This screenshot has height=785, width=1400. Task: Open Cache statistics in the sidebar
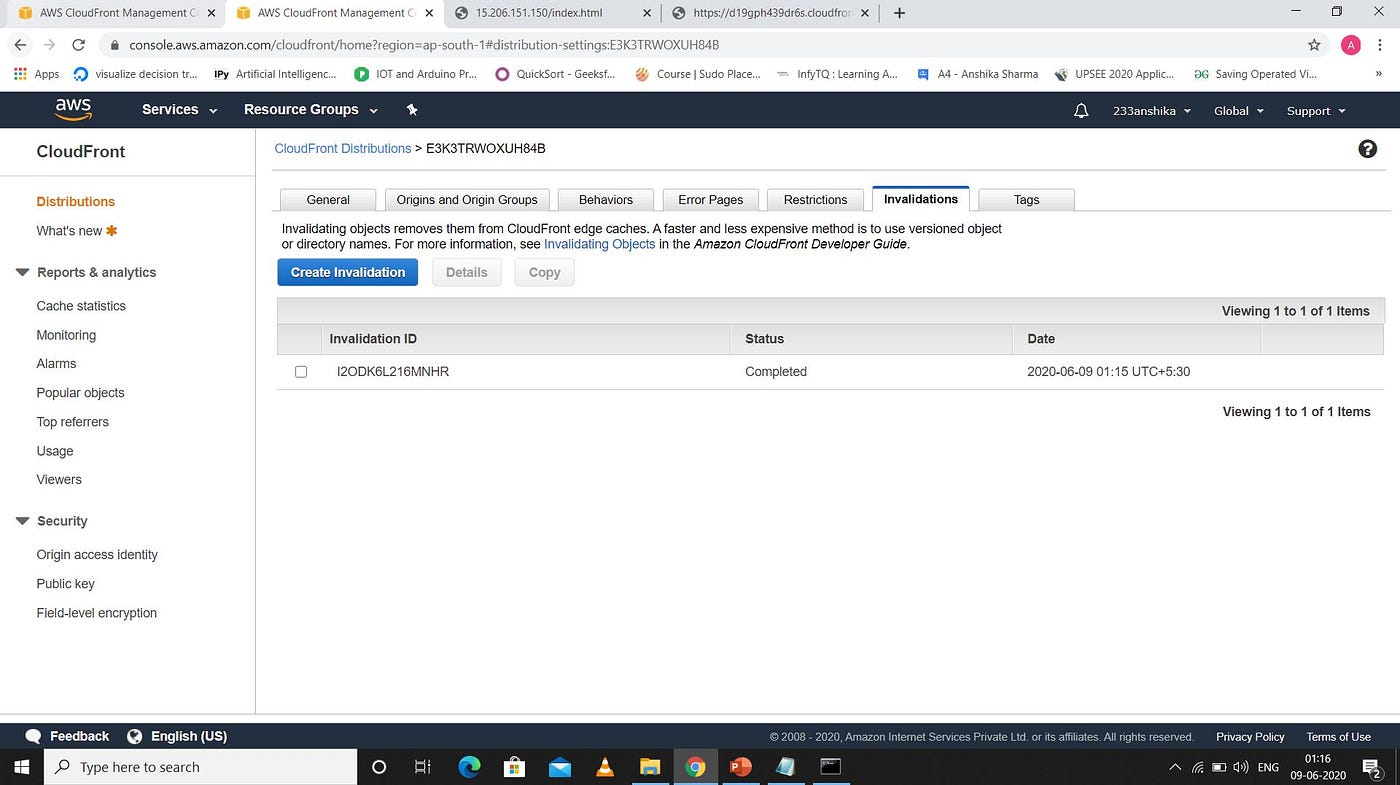(x=81, y=306)
